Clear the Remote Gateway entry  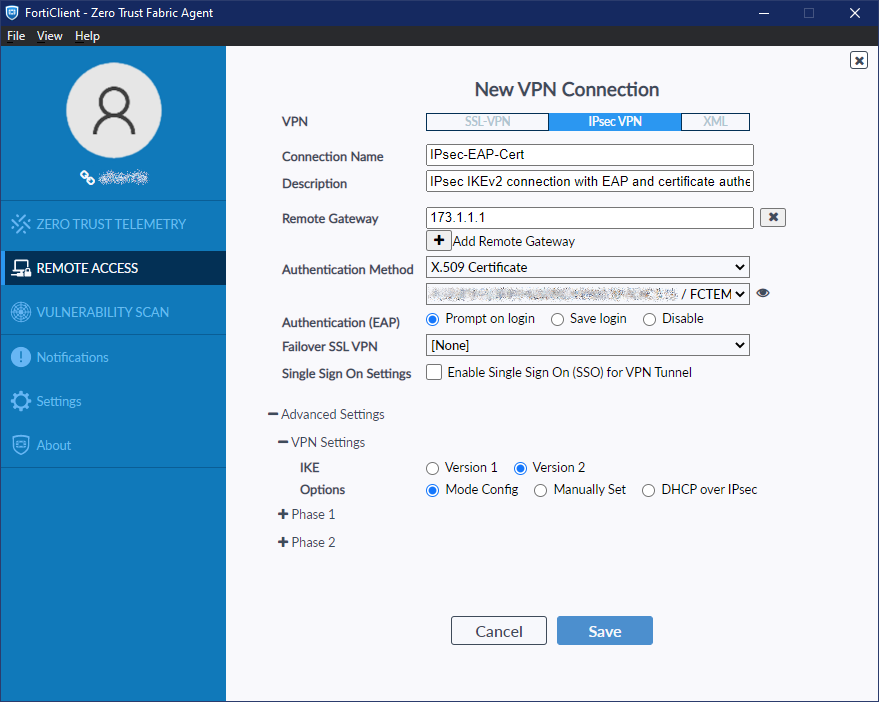[772, 217]
